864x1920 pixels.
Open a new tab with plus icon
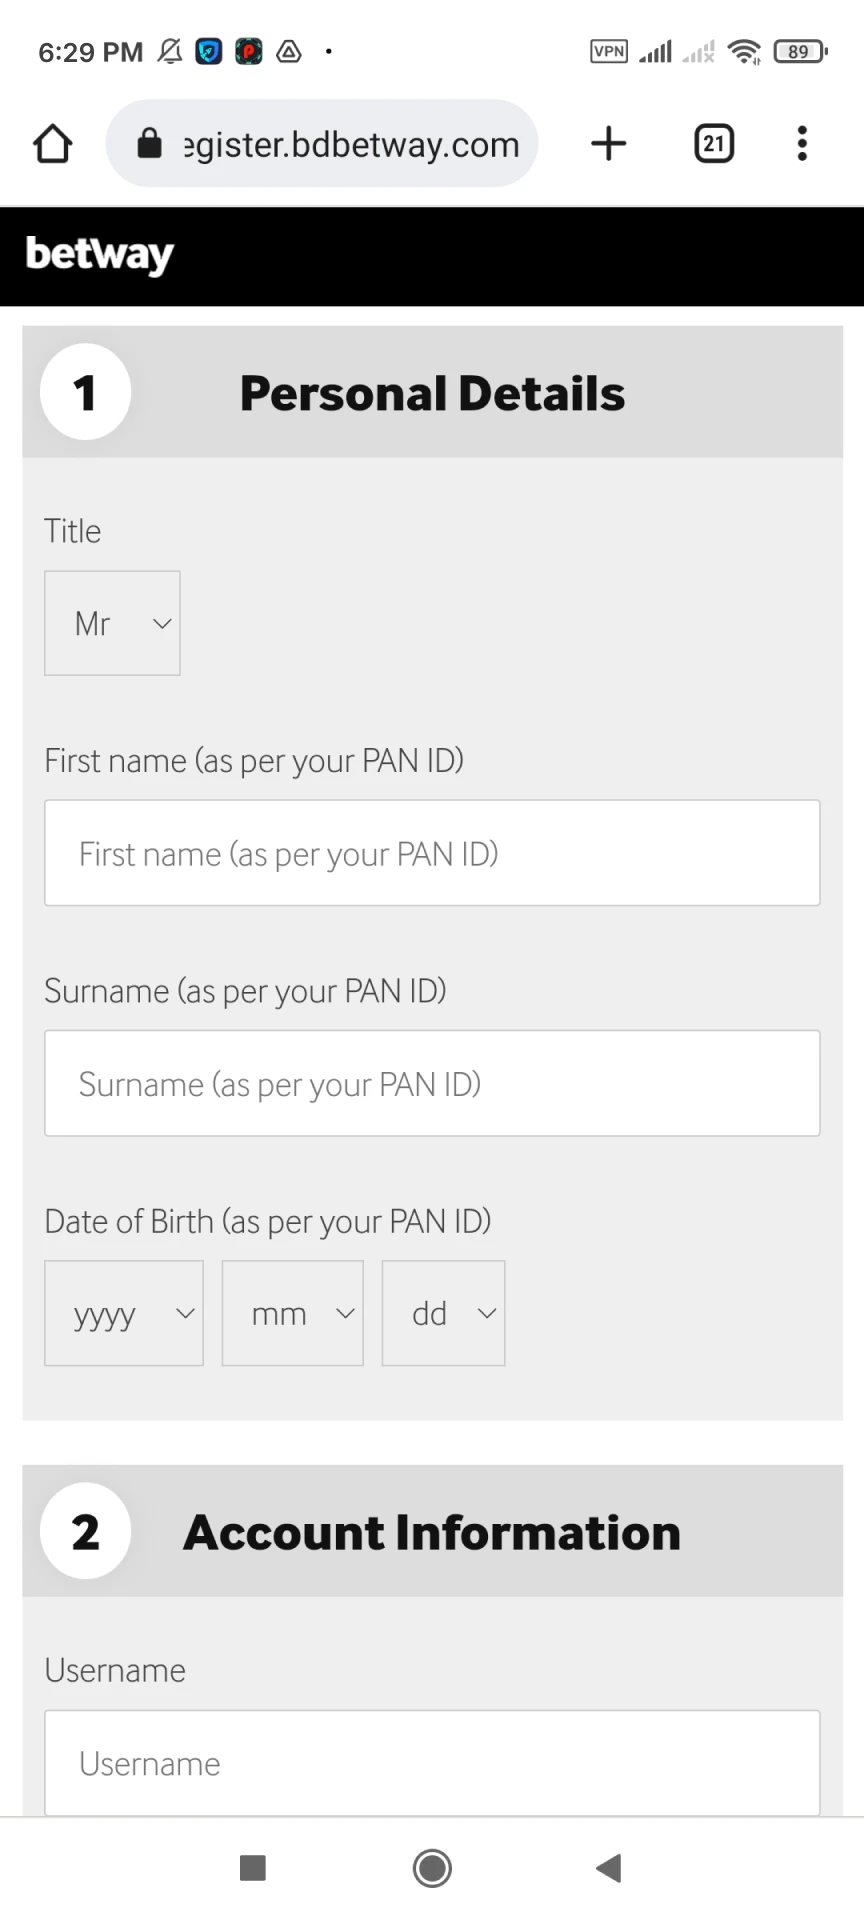(x=608, y=144)
